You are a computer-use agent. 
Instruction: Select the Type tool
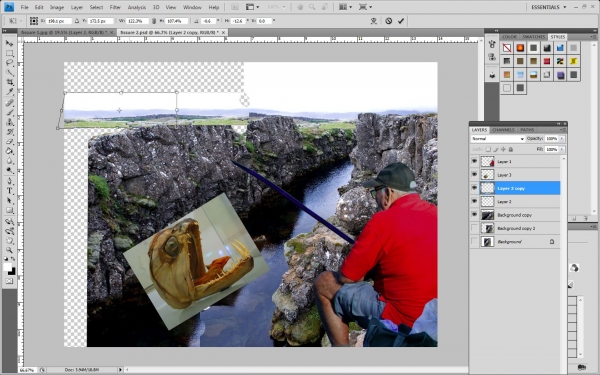[x=9, y=191]
